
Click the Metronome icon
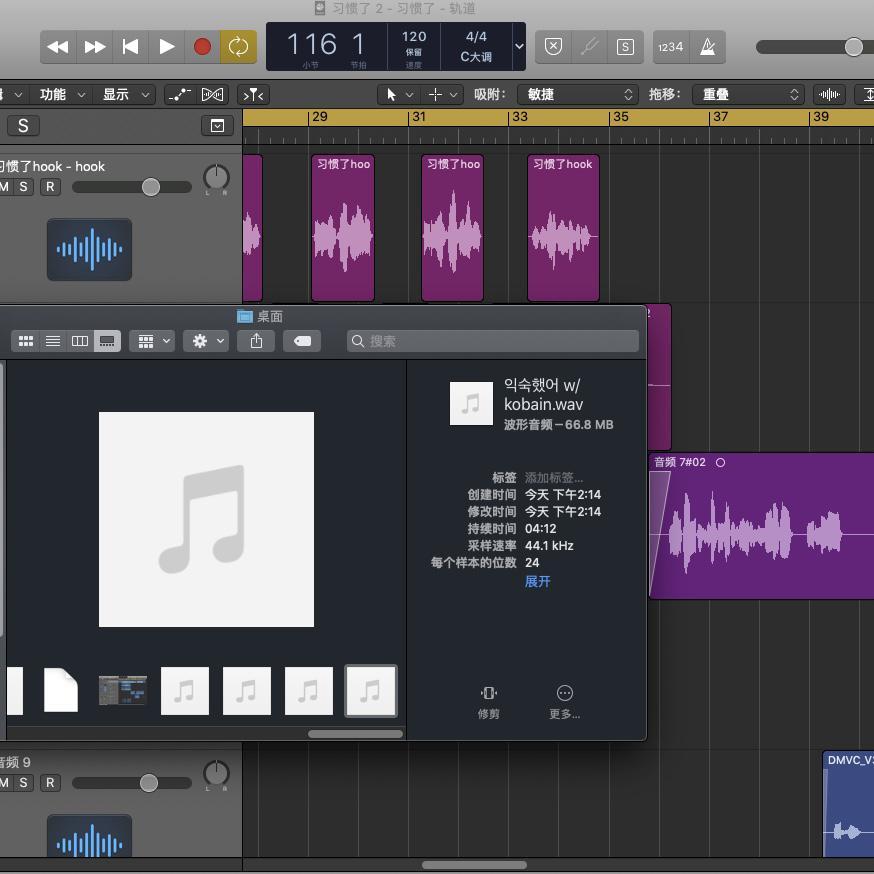(707, 47)
